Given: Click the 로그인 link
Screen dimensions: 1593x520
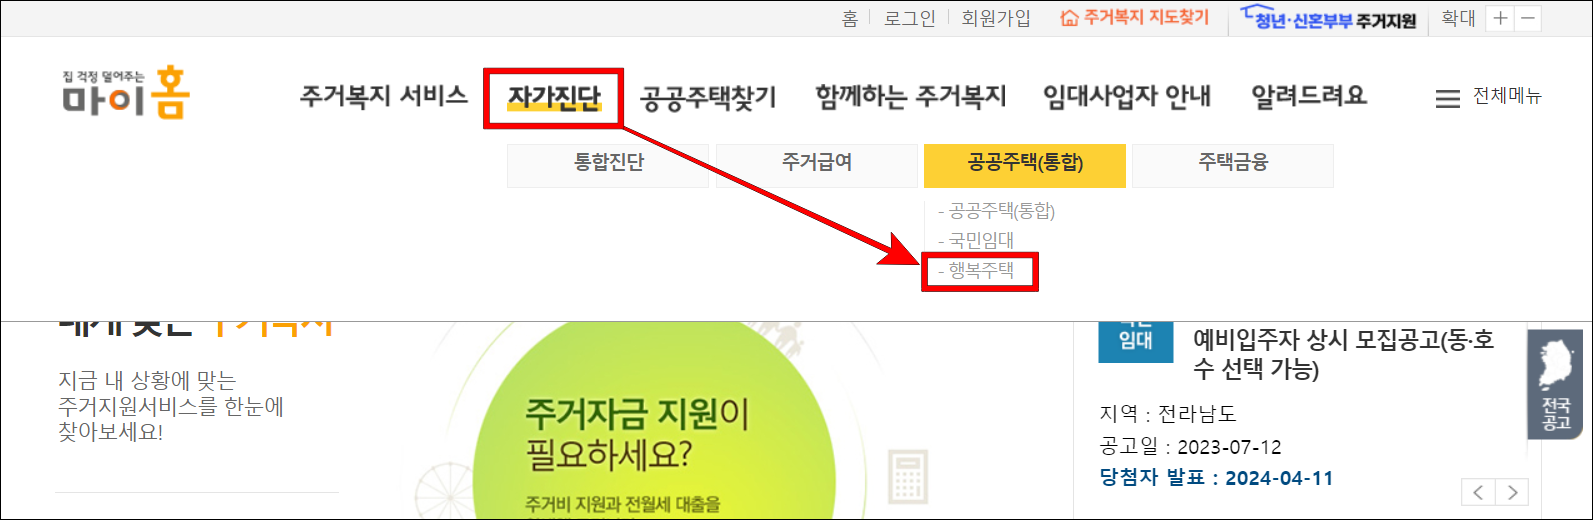Looking at the screenshot, I should (910, 19).
